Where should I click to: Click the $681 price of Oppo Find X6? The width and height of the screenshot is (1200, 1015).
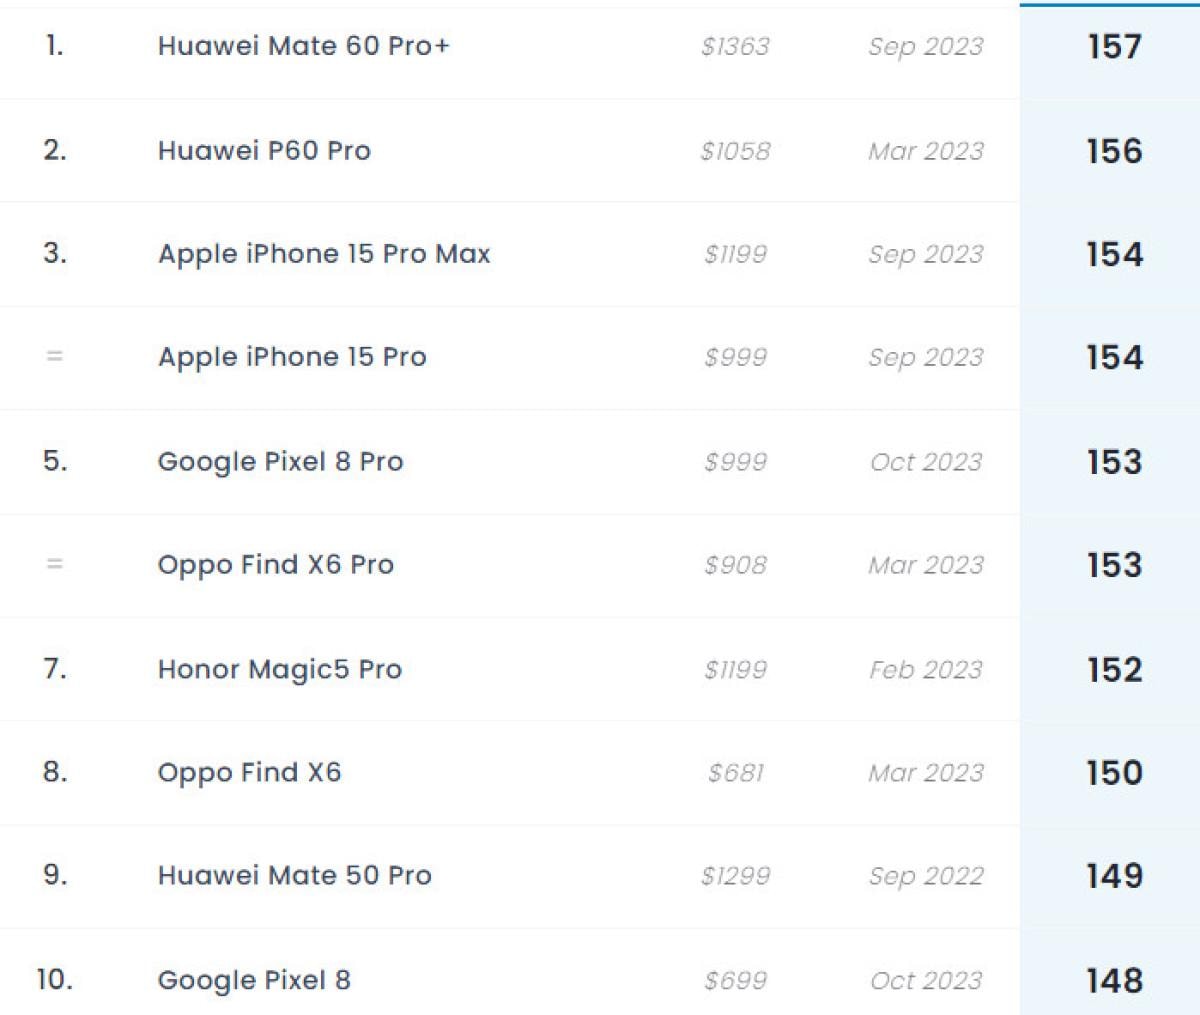coord(735,772)
